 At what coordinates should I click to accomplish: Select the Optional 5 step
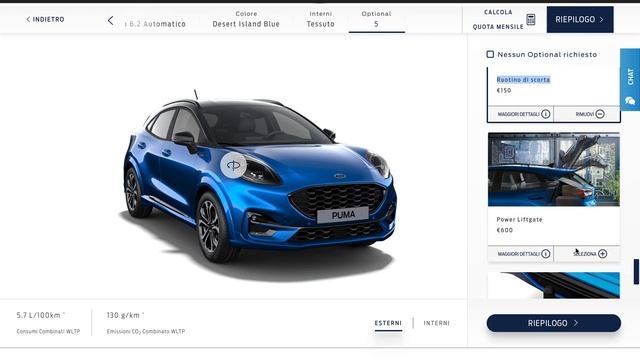click(376, 19)
